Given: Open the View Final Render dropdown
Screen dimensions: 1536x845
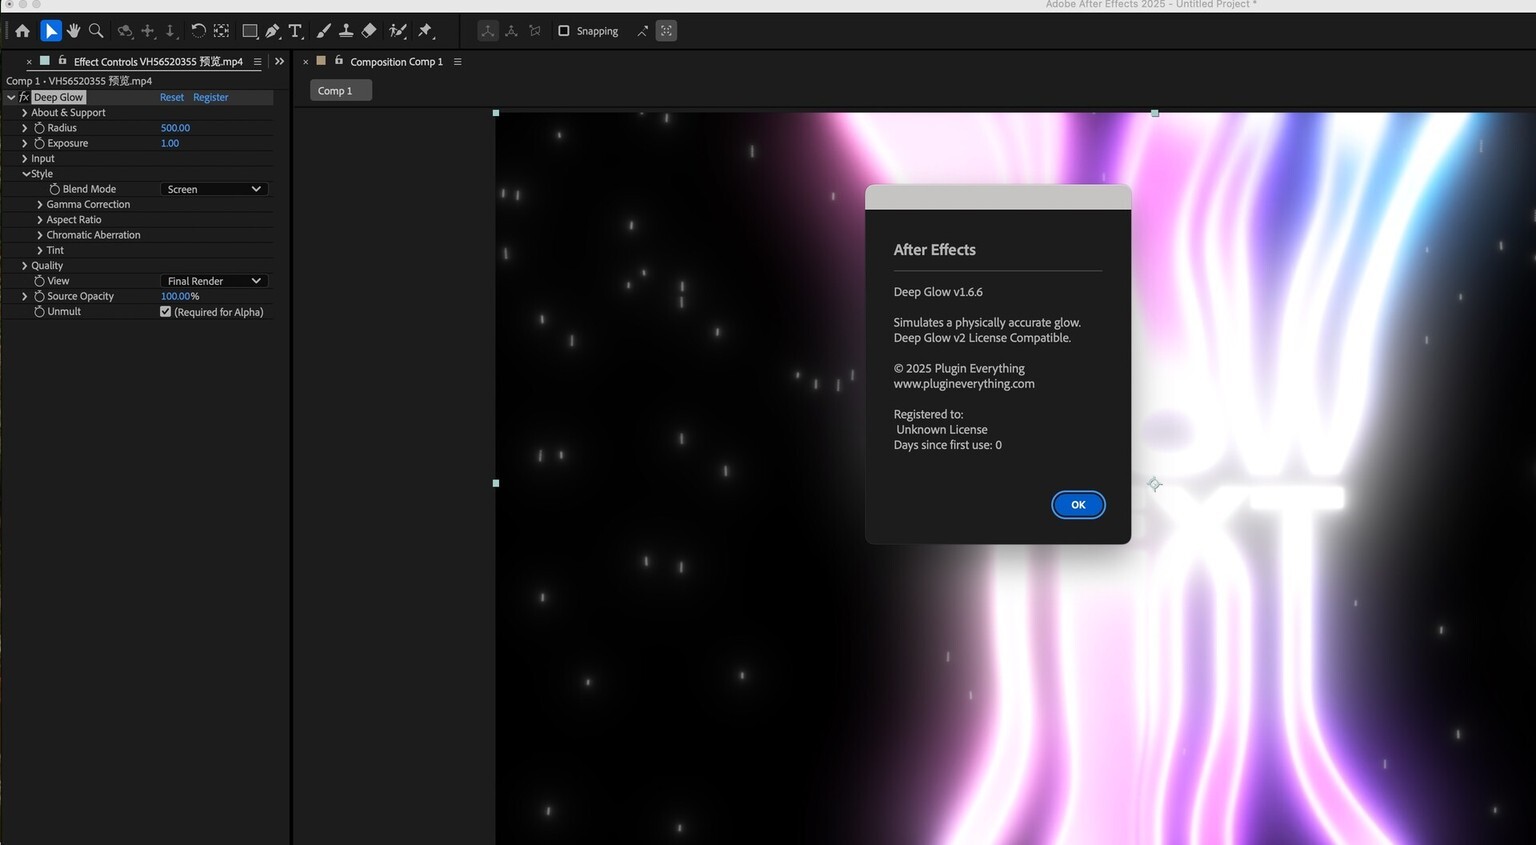Looking at the screenshot, I should [214, 281].
